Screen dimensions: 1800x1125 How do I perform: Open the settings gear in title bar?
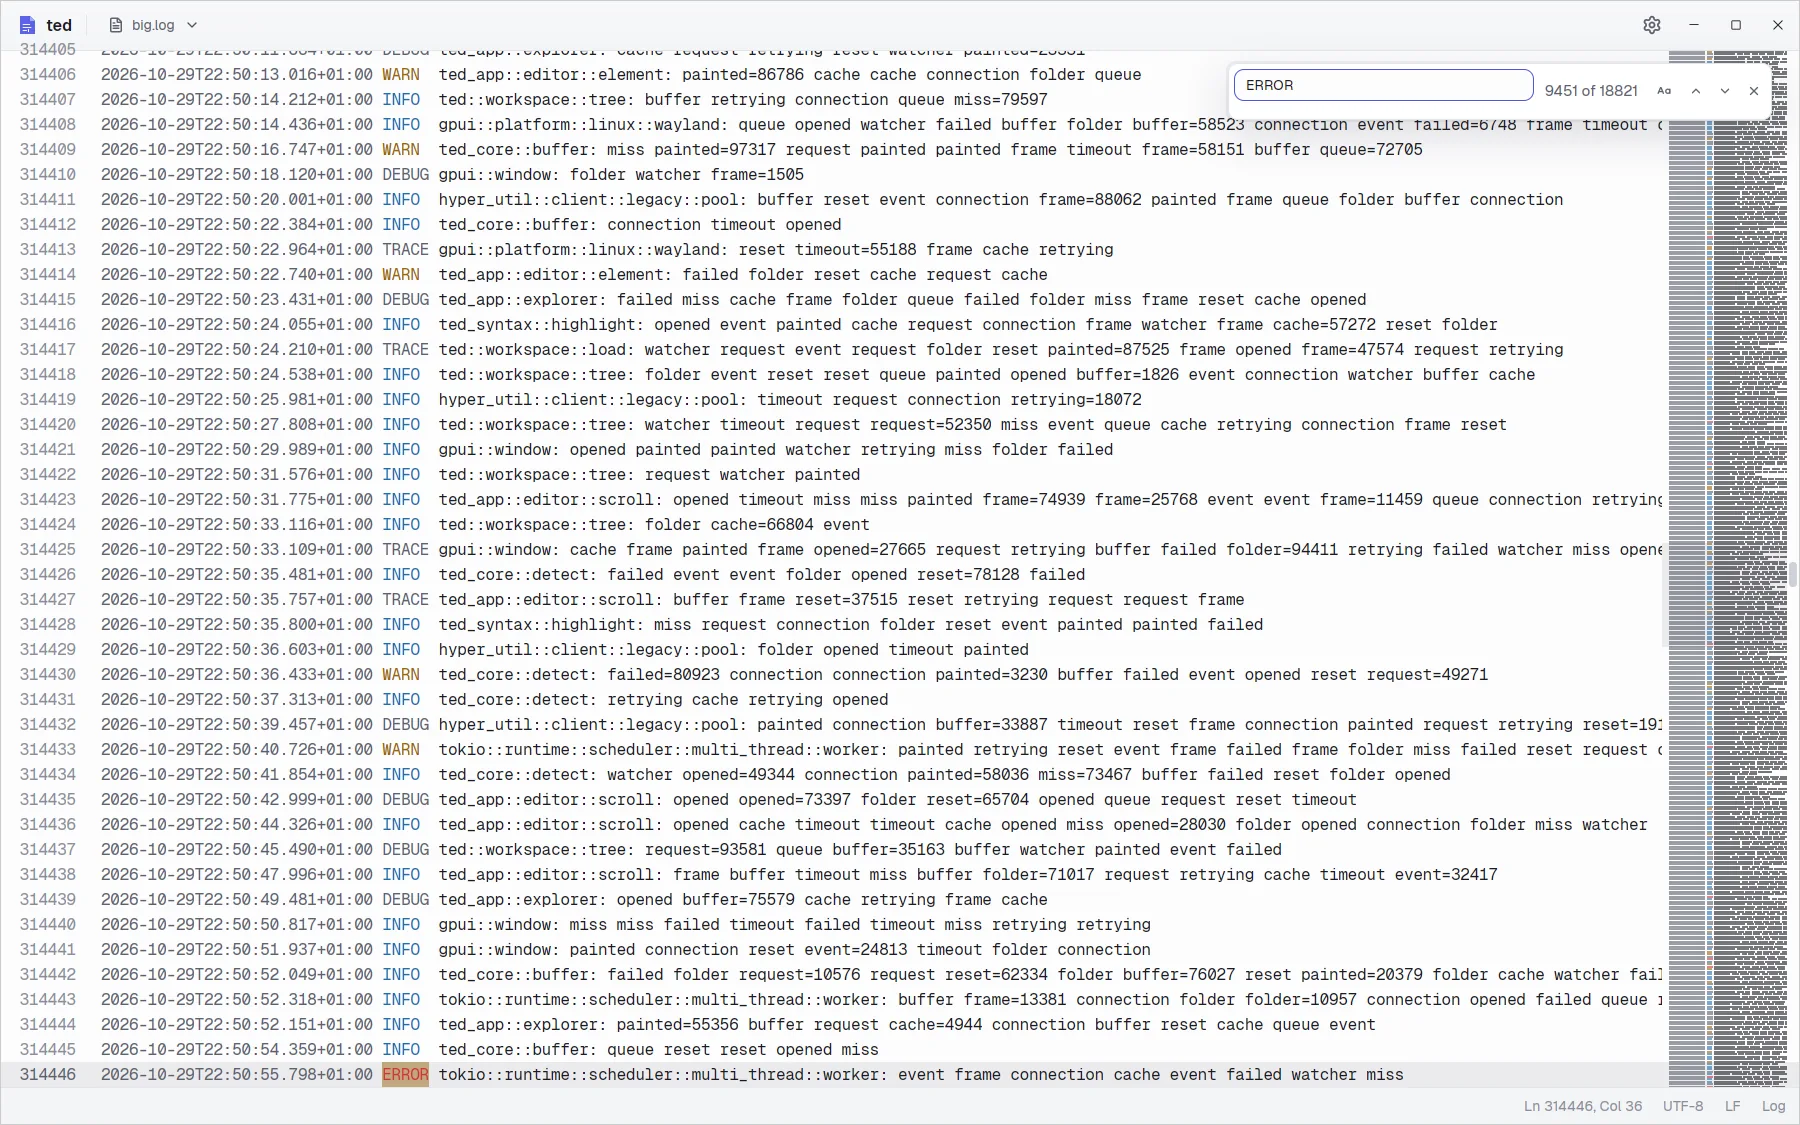tap(1652, 25)
